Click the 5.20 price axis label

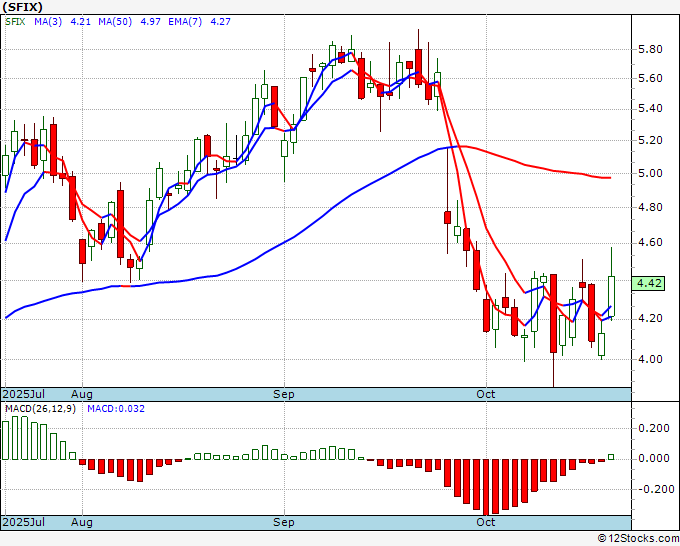point(650,141)
